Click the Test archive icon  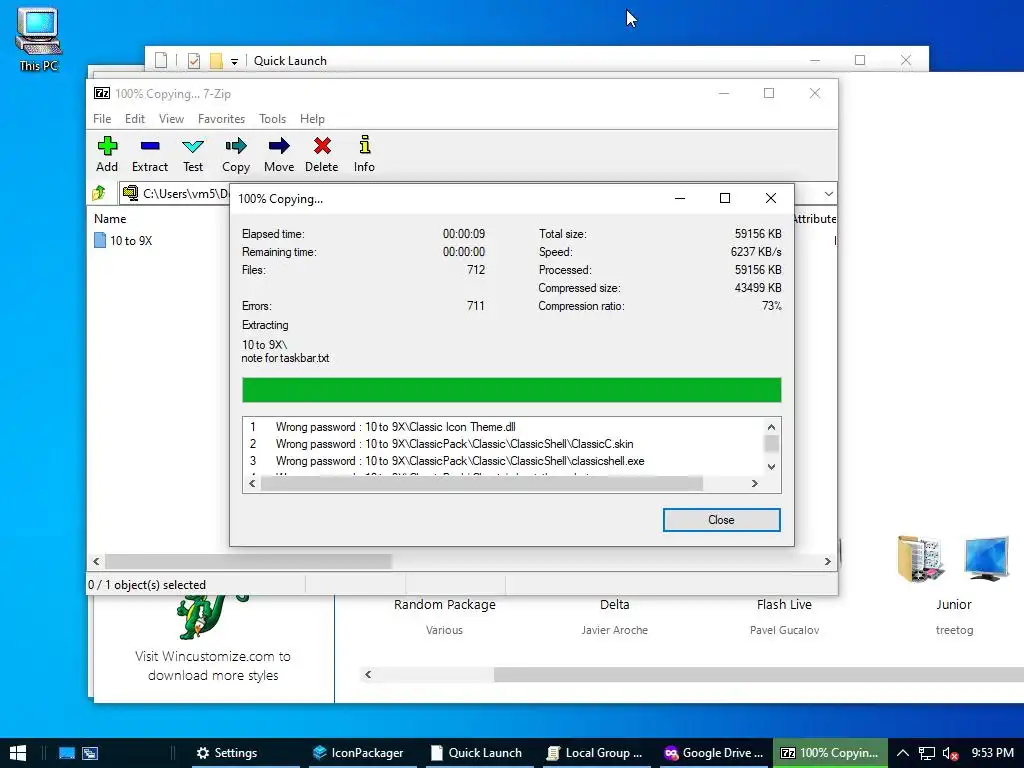[x=193, y=154]
